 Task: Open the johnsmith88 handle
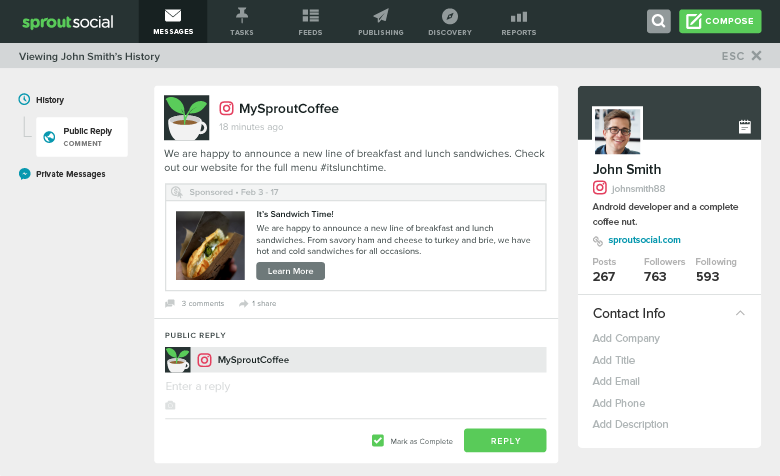pyautogui.click(x=638, y=189)
